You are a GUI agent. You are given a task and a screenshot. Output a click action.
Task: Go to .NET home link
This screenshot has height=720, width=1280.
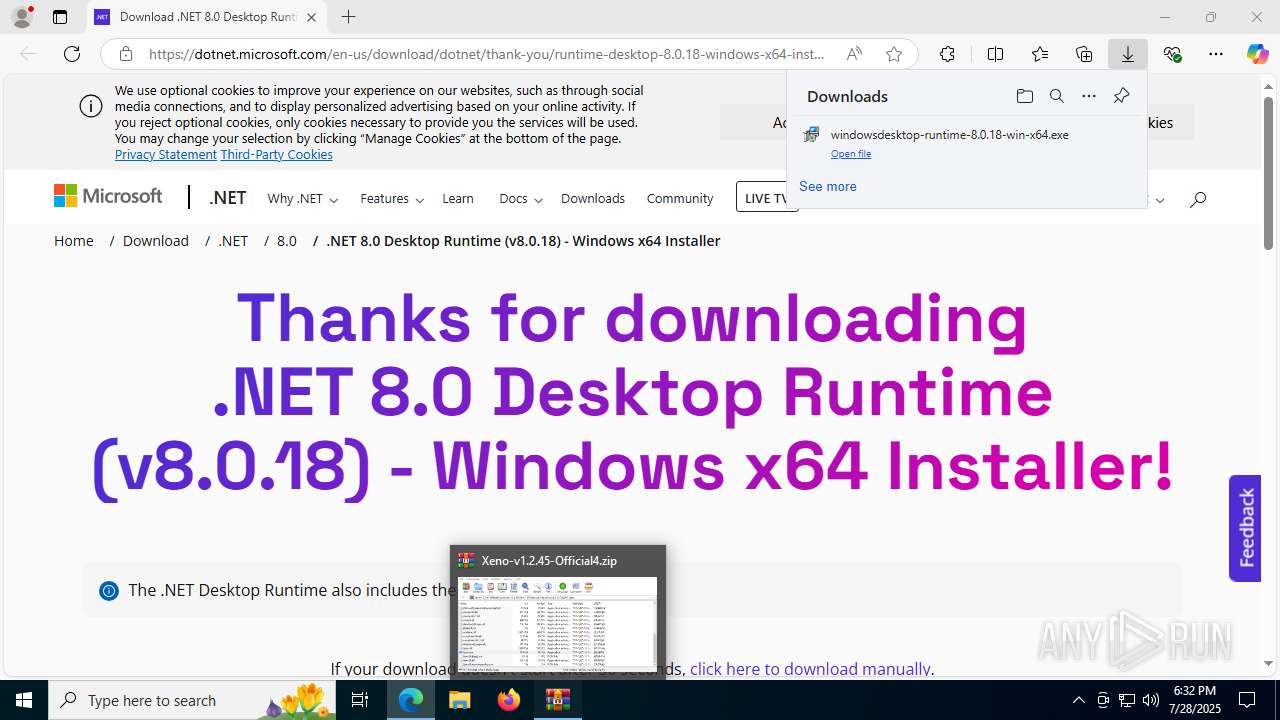pyautogui.click(x=228, y=198)
